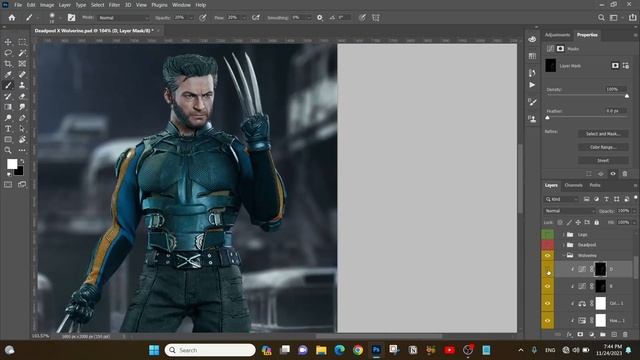Screen dimensions: 640x360
Task: Show the Deadpool group layer
Action: [x=547, y=245]
